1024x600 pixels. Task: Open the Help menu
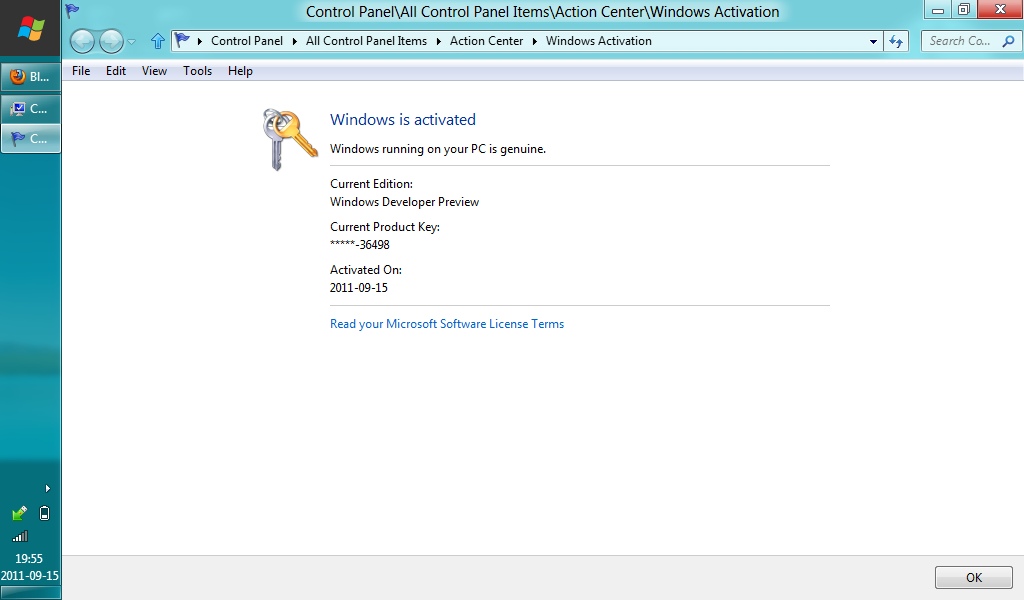240,71
